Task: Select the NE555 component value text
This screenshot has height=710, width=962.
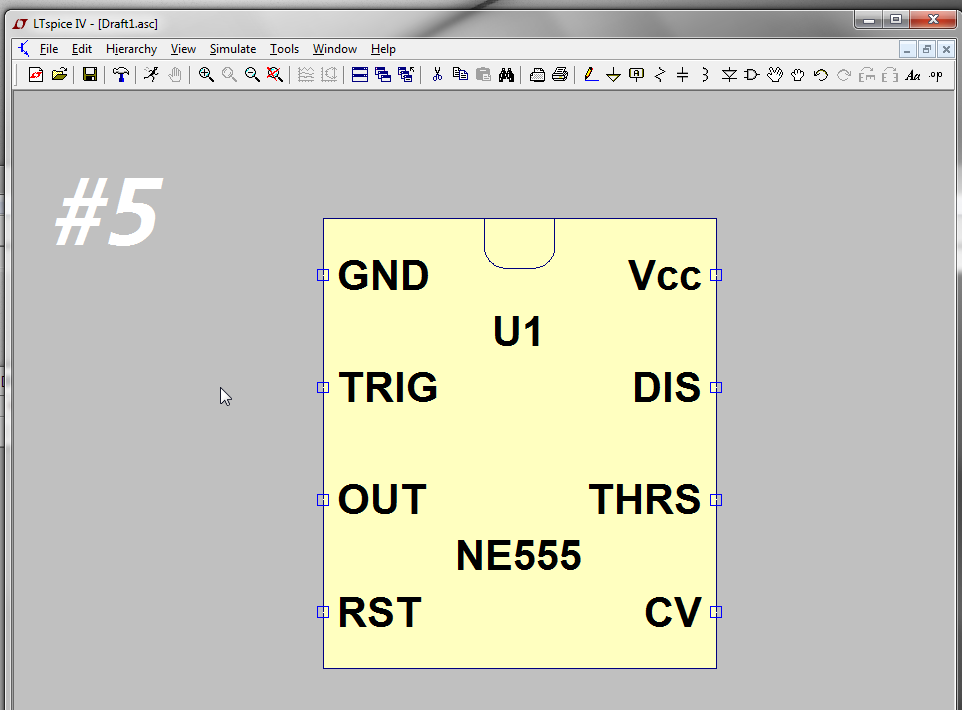Action: [x=518, y=555]
